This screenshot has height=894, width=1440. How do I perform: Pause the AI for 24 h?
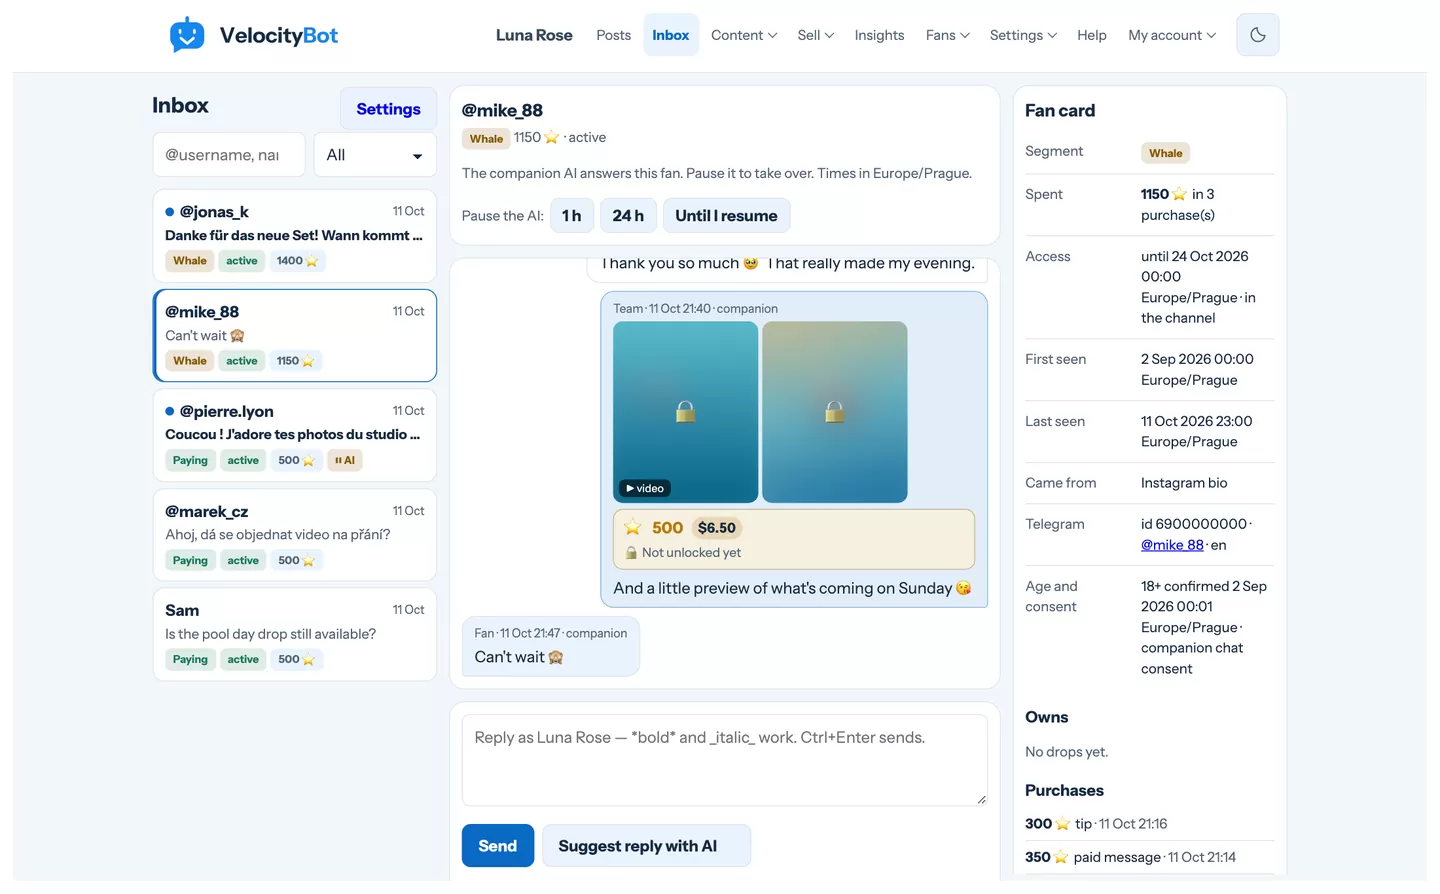click(x=628, y=216)
